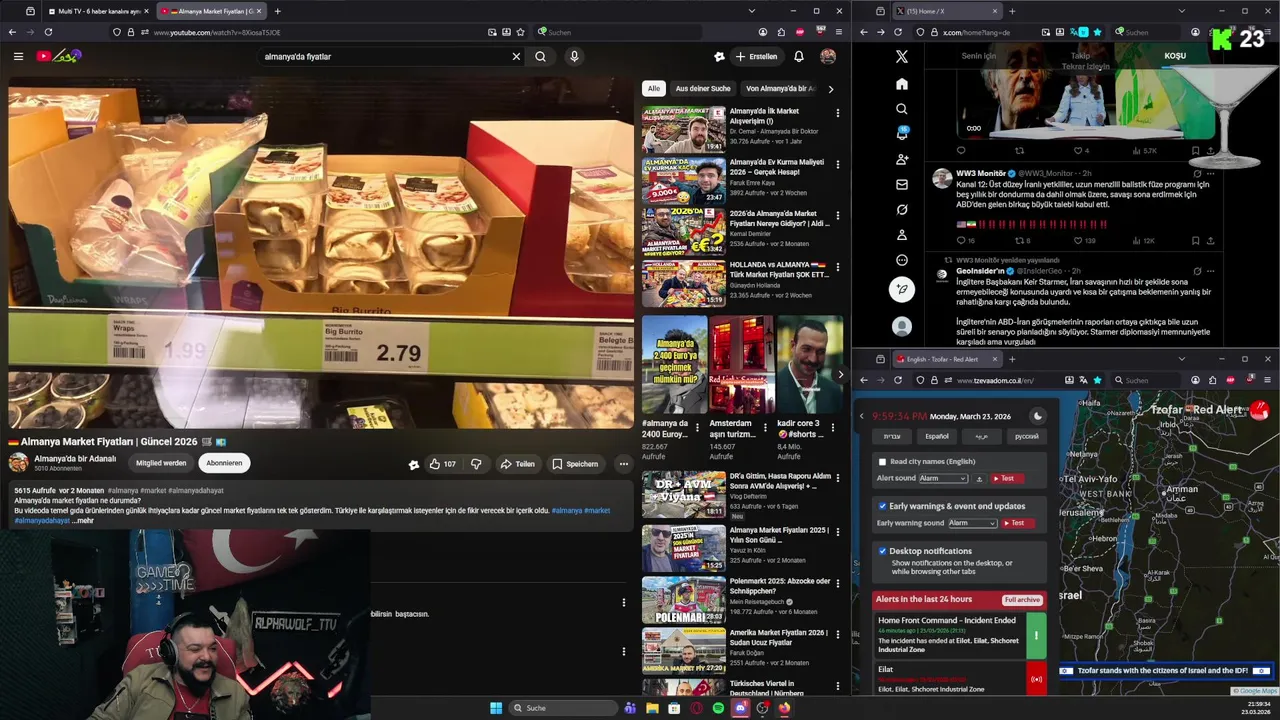
Task: Open X profile icon in sidebar
Action: [902, 235]
